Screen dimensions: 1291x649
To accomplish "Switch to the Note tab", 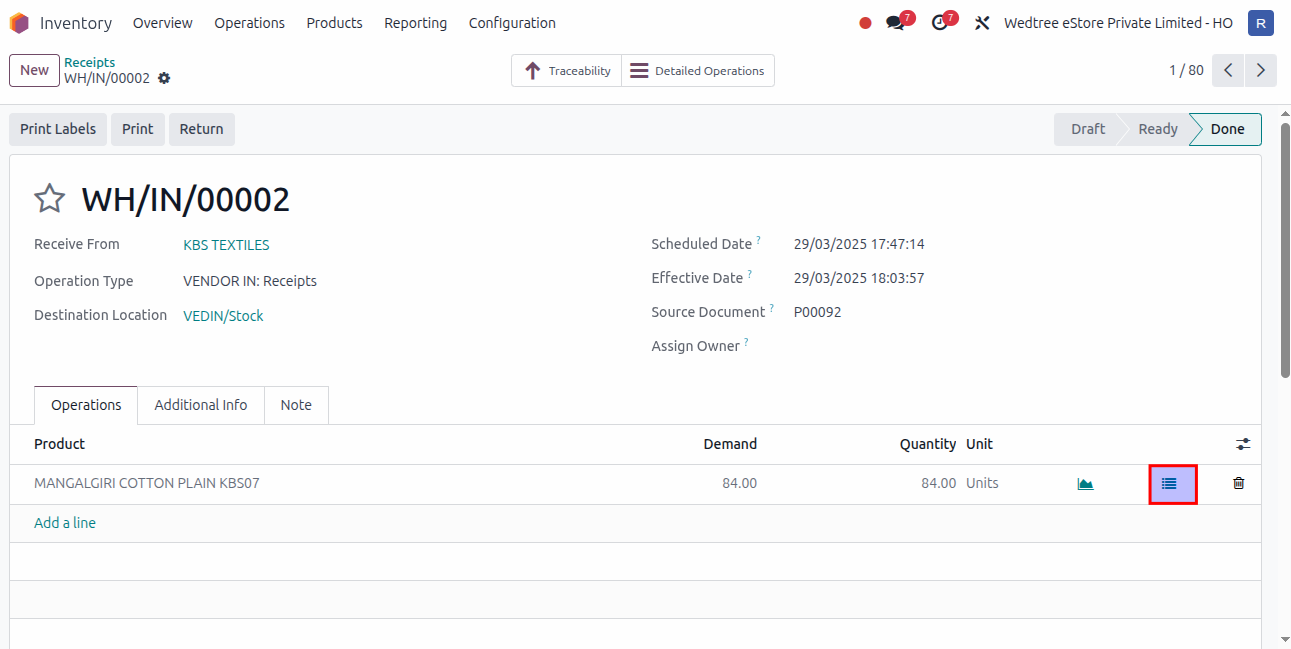I will (296, 405).
